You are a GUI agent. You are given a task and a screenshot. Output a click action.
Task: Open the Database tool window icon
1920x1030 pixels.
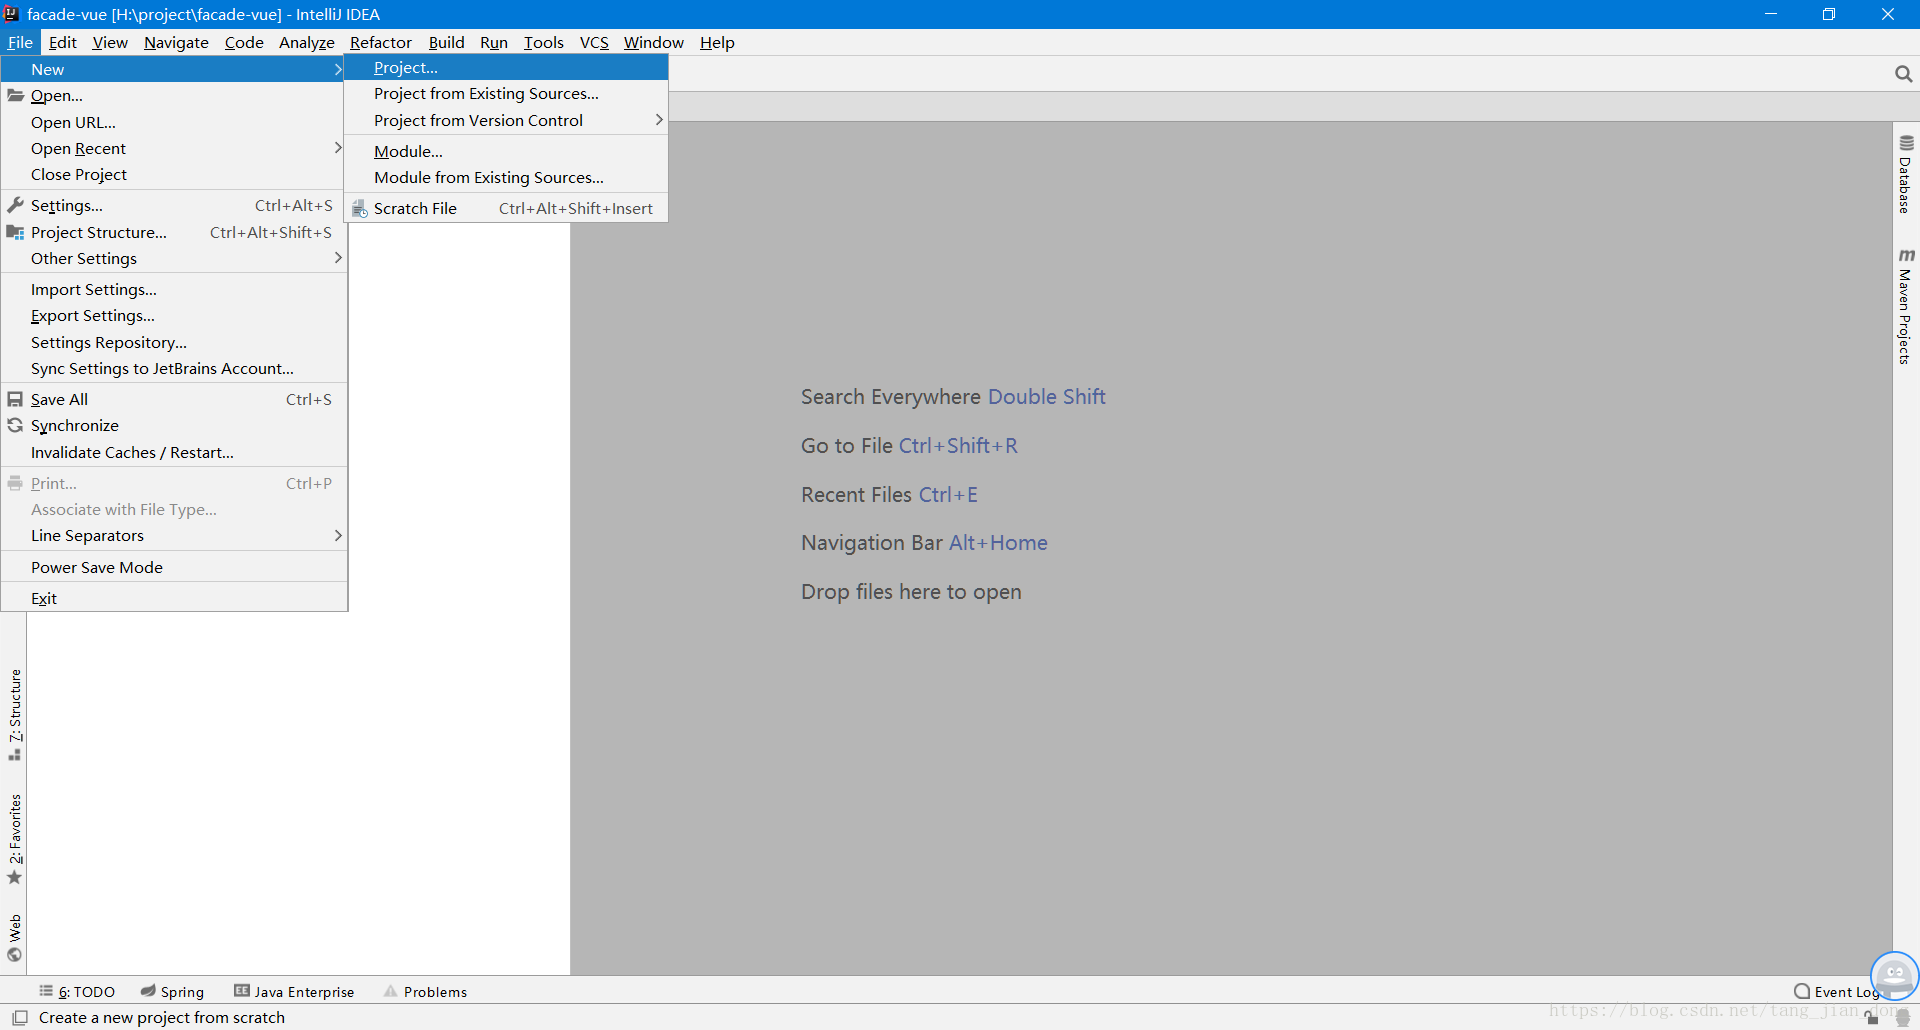(x=1906, y=143)
